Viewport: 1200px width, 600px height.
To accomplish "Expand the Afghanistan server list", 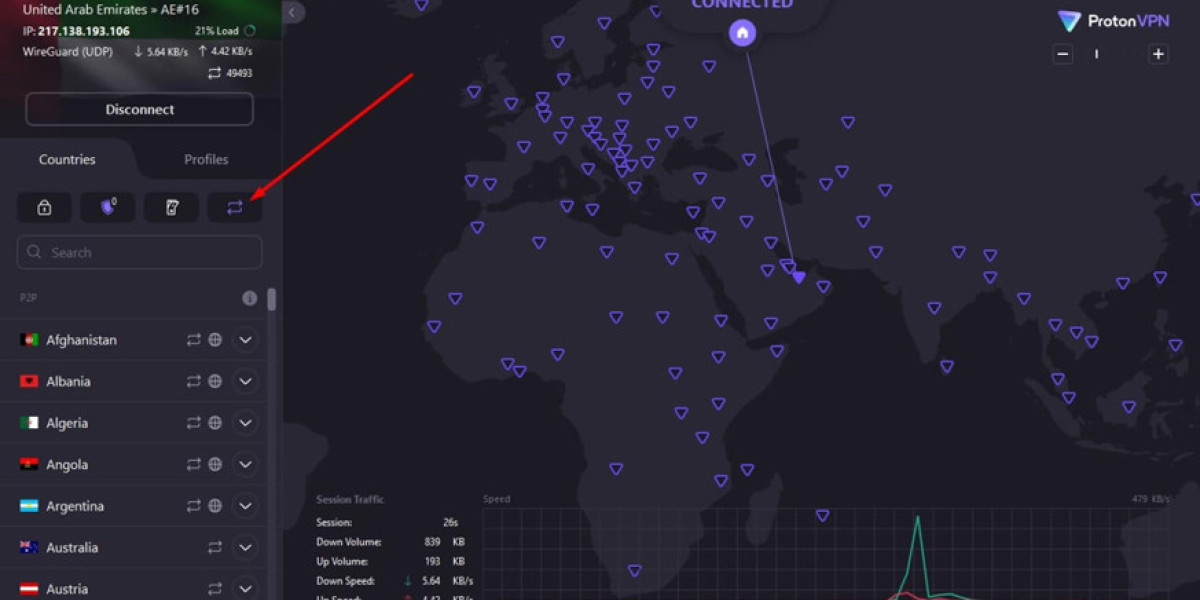I will click(246, 340).
